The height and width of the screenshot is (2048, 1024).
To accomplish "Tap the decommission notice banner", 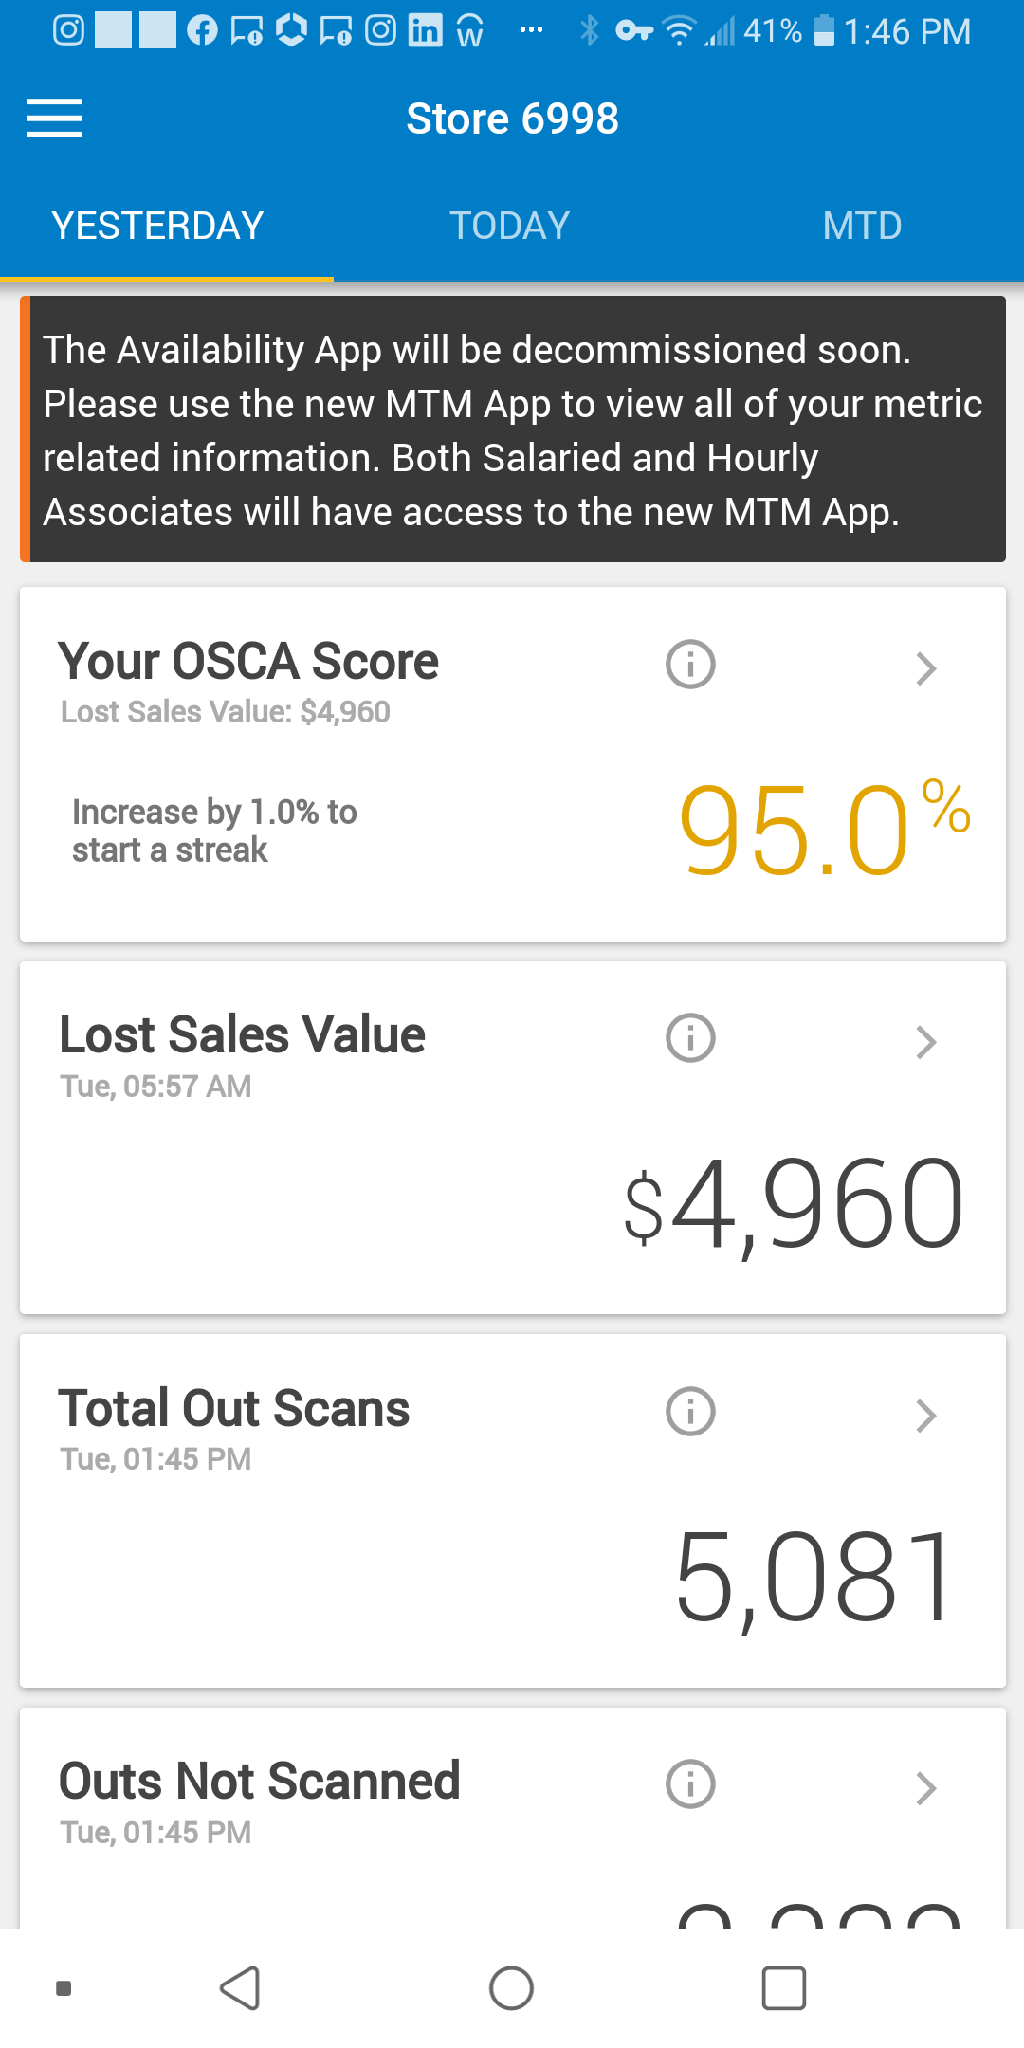I will coord(513,430).
